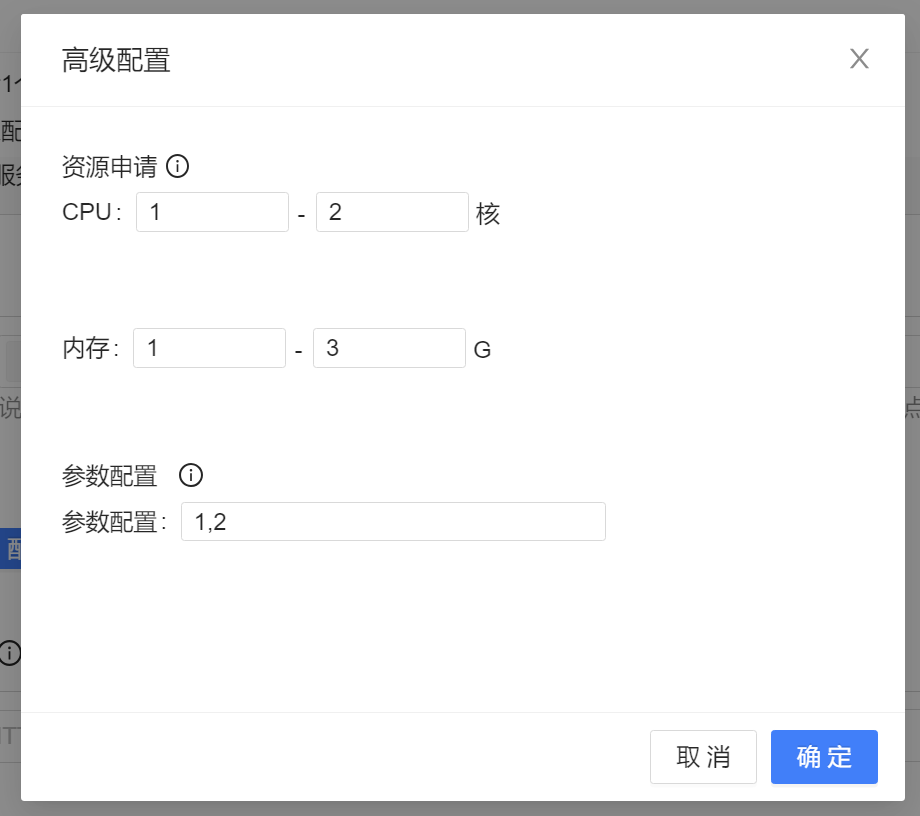
Task: Click the 内存 field label
Action: (87, 349)
